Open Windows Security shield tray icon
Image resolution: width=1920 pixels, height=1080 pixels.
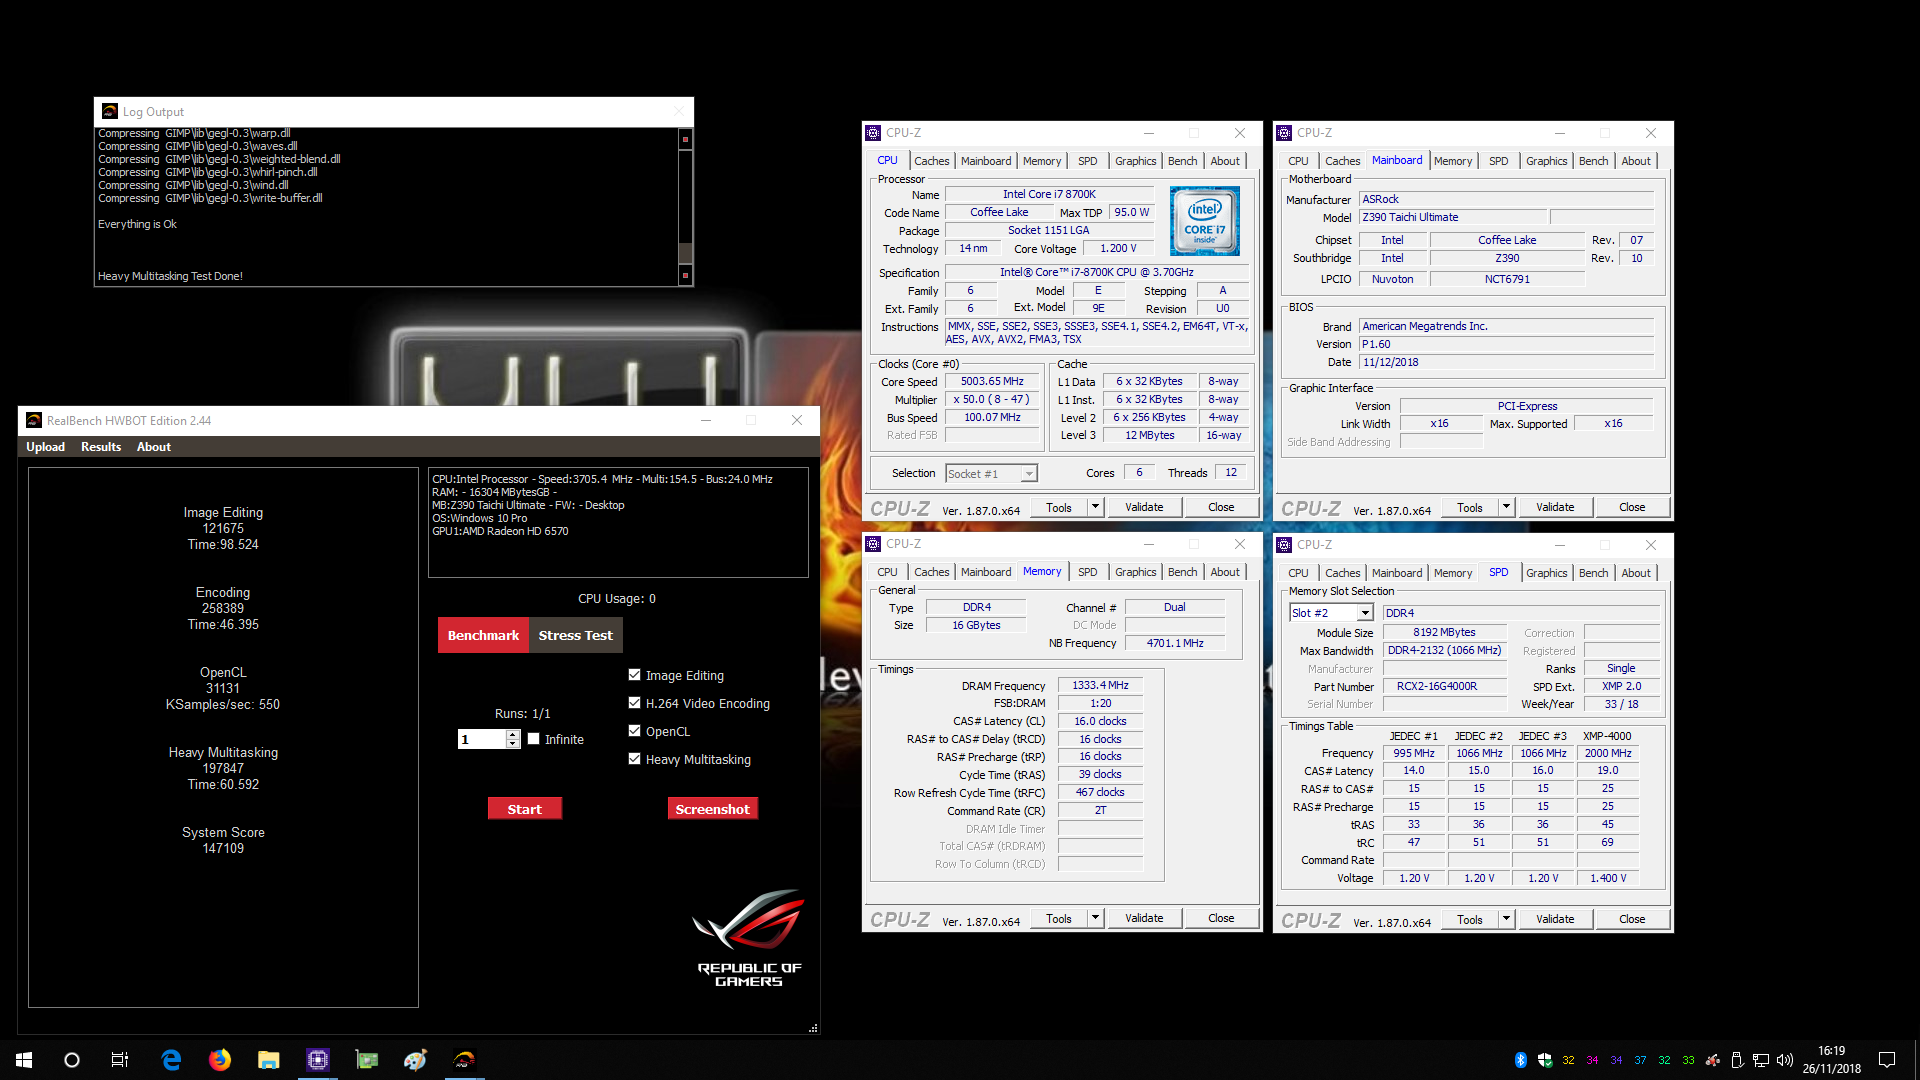(x=1544, y=1060)
